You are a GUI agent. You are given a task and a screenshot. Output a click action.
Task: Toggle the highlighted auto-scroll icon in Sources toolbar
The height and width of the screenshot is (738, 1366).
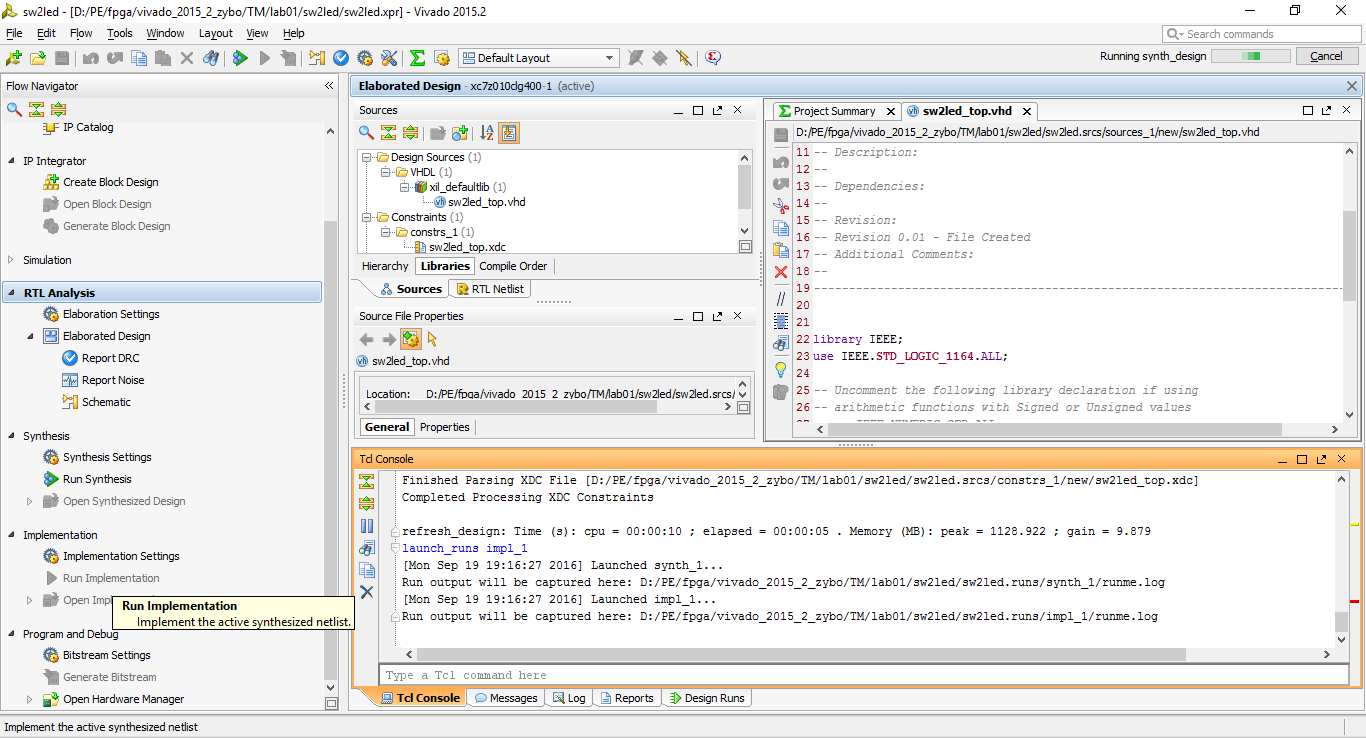pyautogui.click(x=509, y=132)
